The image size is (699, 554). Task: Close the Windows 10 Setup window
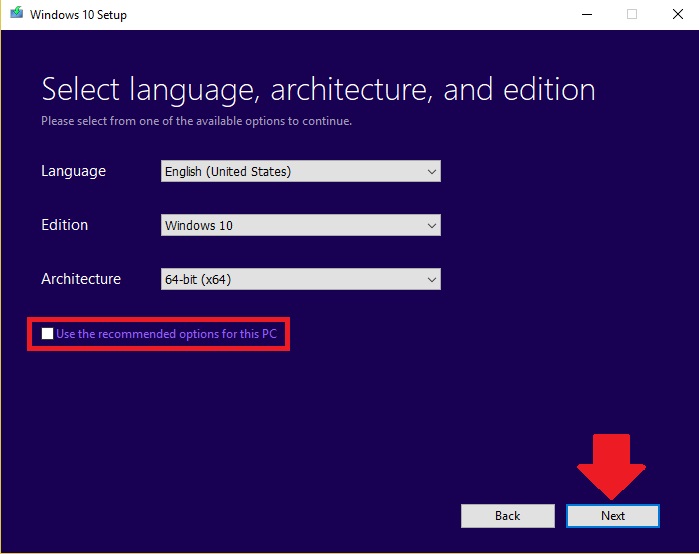pyautogui.click(x=678, y=14)
